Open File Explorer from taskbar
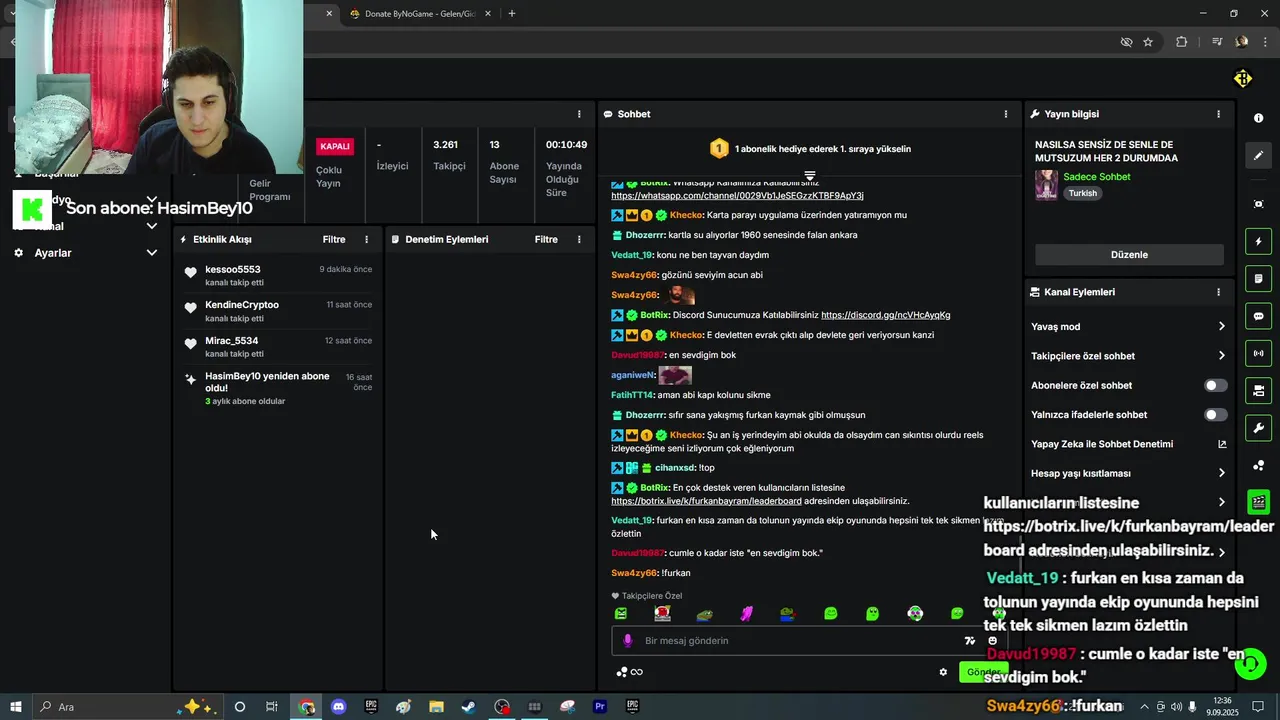 [436, 707]
